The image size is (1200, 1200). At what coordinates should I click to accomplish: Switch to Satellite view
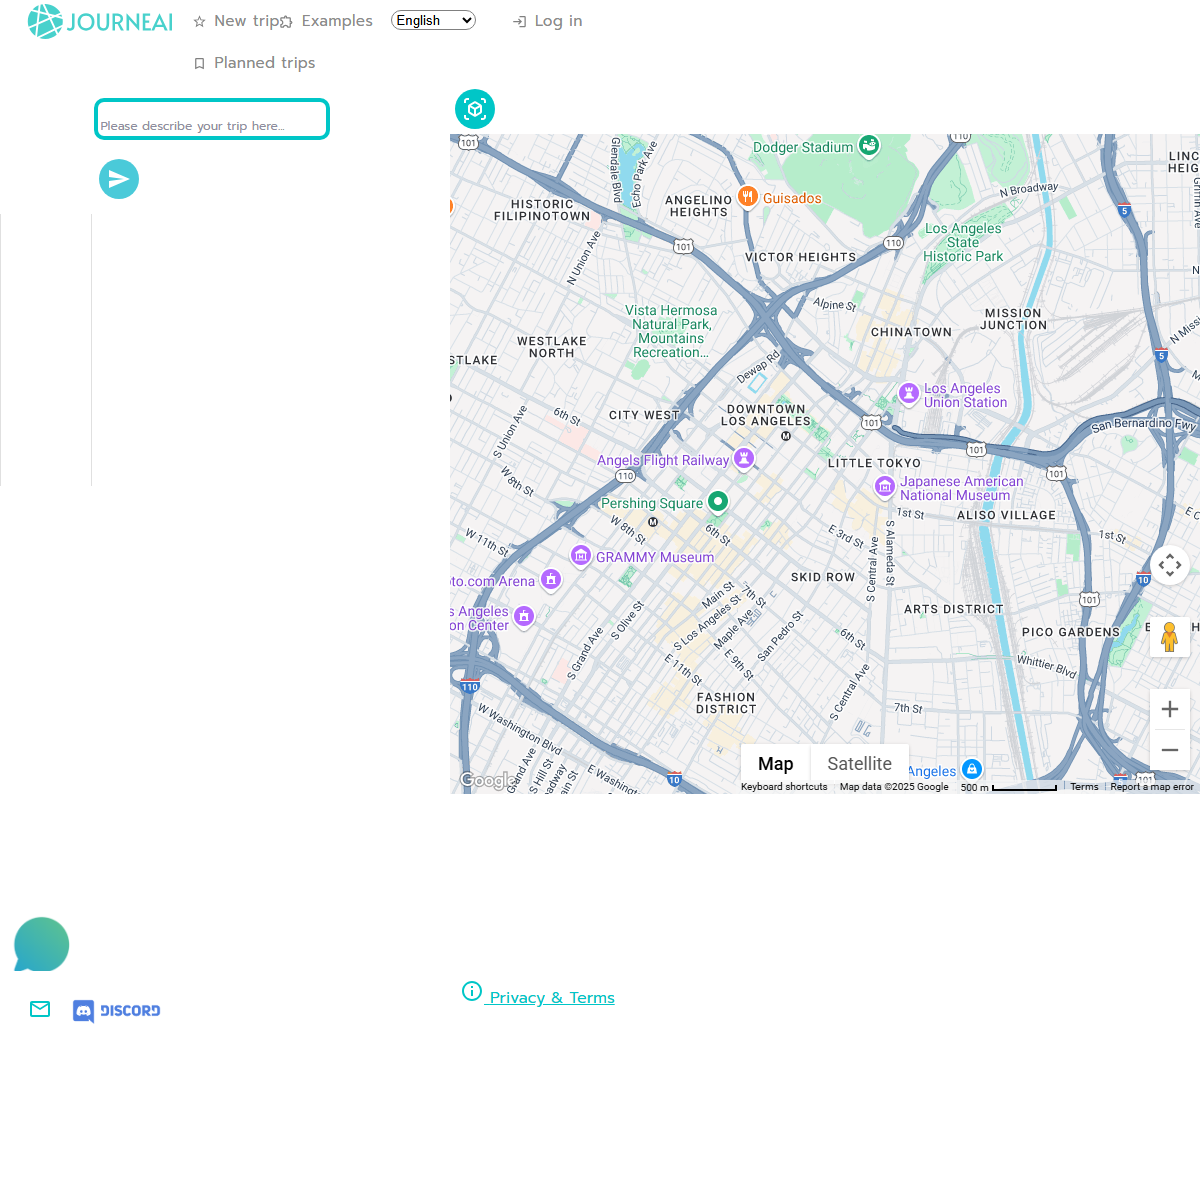[860, 764]
